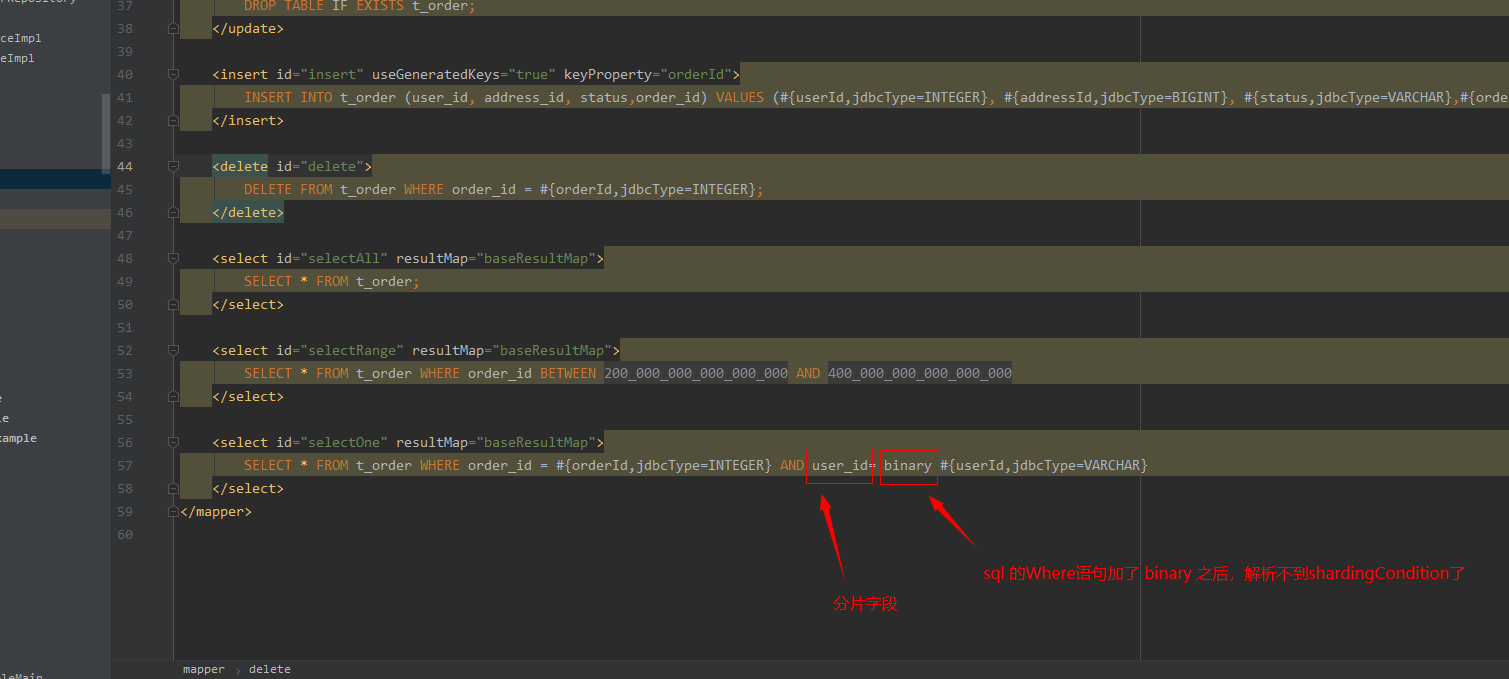Open the mapper breadcrumb at the bottom
Viewport: 1509px width, 679px height.
coord(203,668)
